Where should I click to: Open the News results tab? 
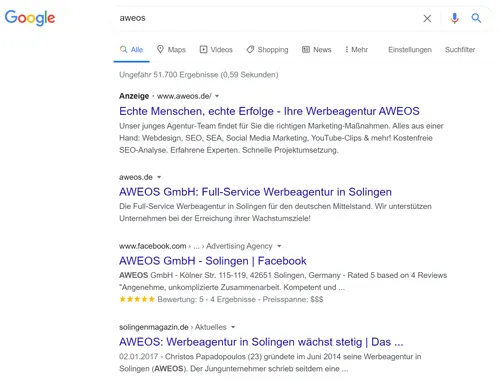(317, 50)
